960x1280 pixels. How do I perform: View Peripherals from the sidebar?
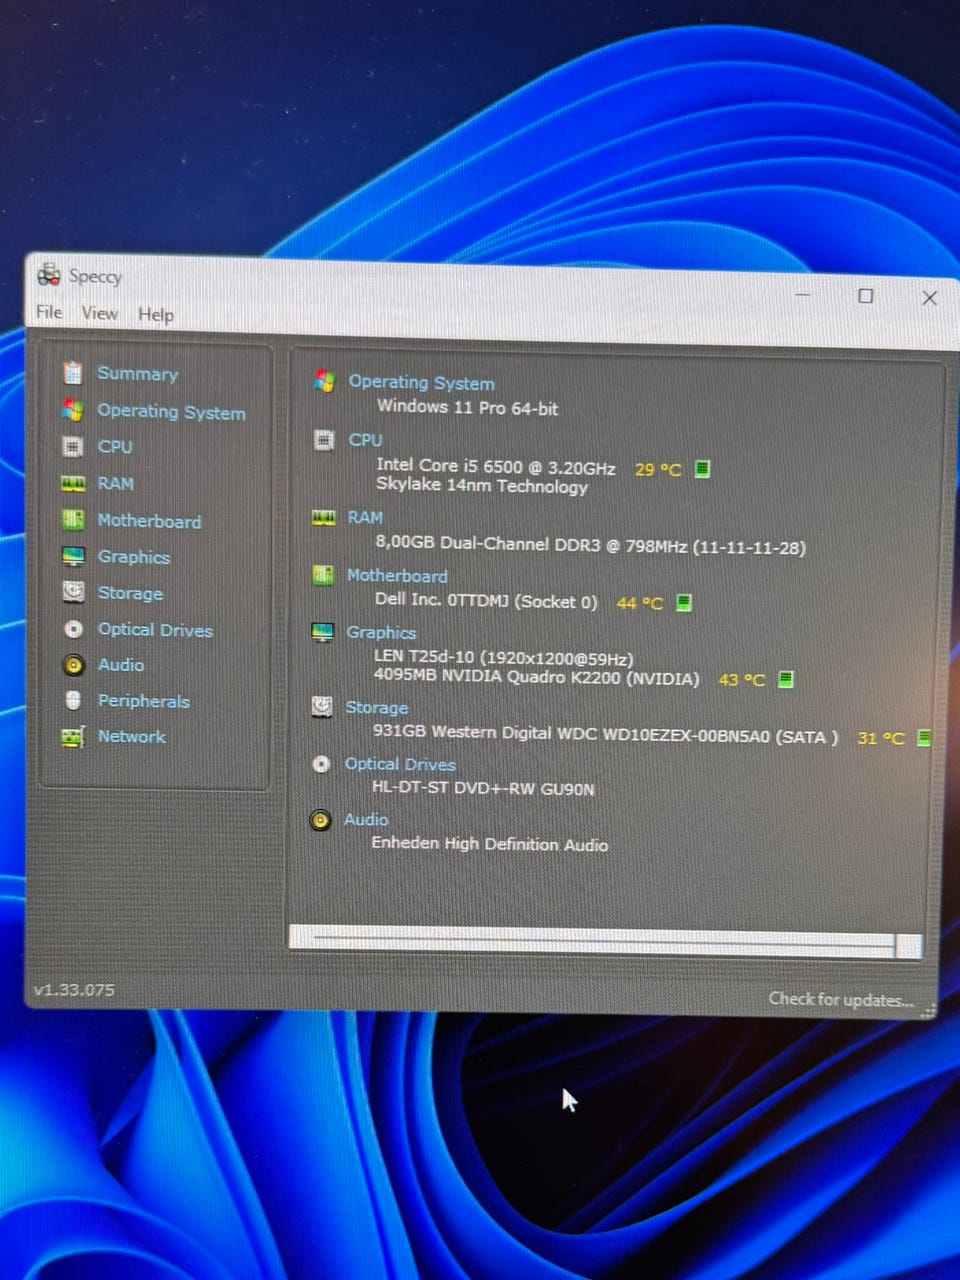point(144,701)
